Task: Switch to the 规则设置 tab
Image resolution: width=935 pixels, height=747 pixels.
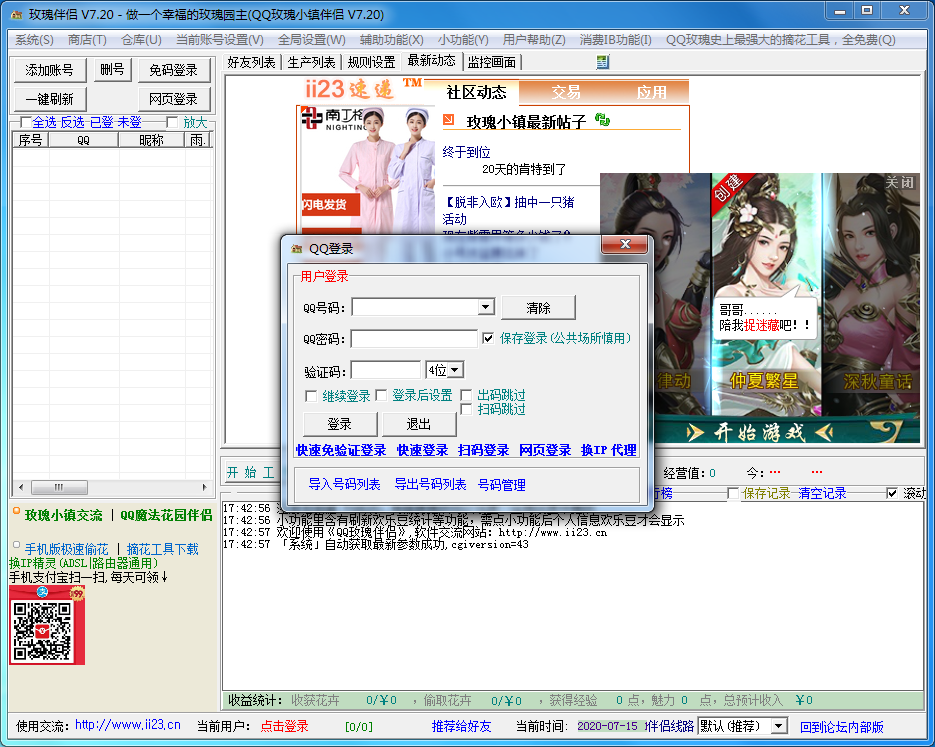Action: click(x=371, y=62)
